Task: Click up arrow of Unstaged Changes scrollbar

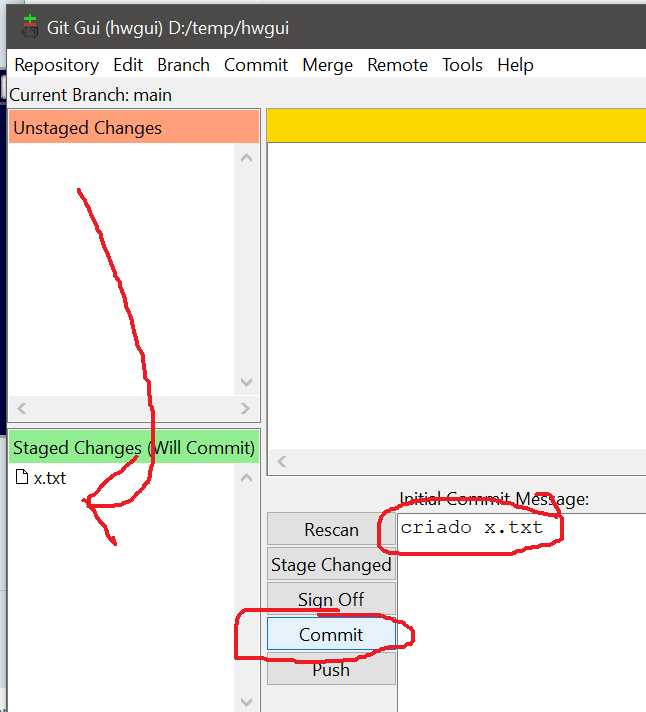Action: coord(247,158)
